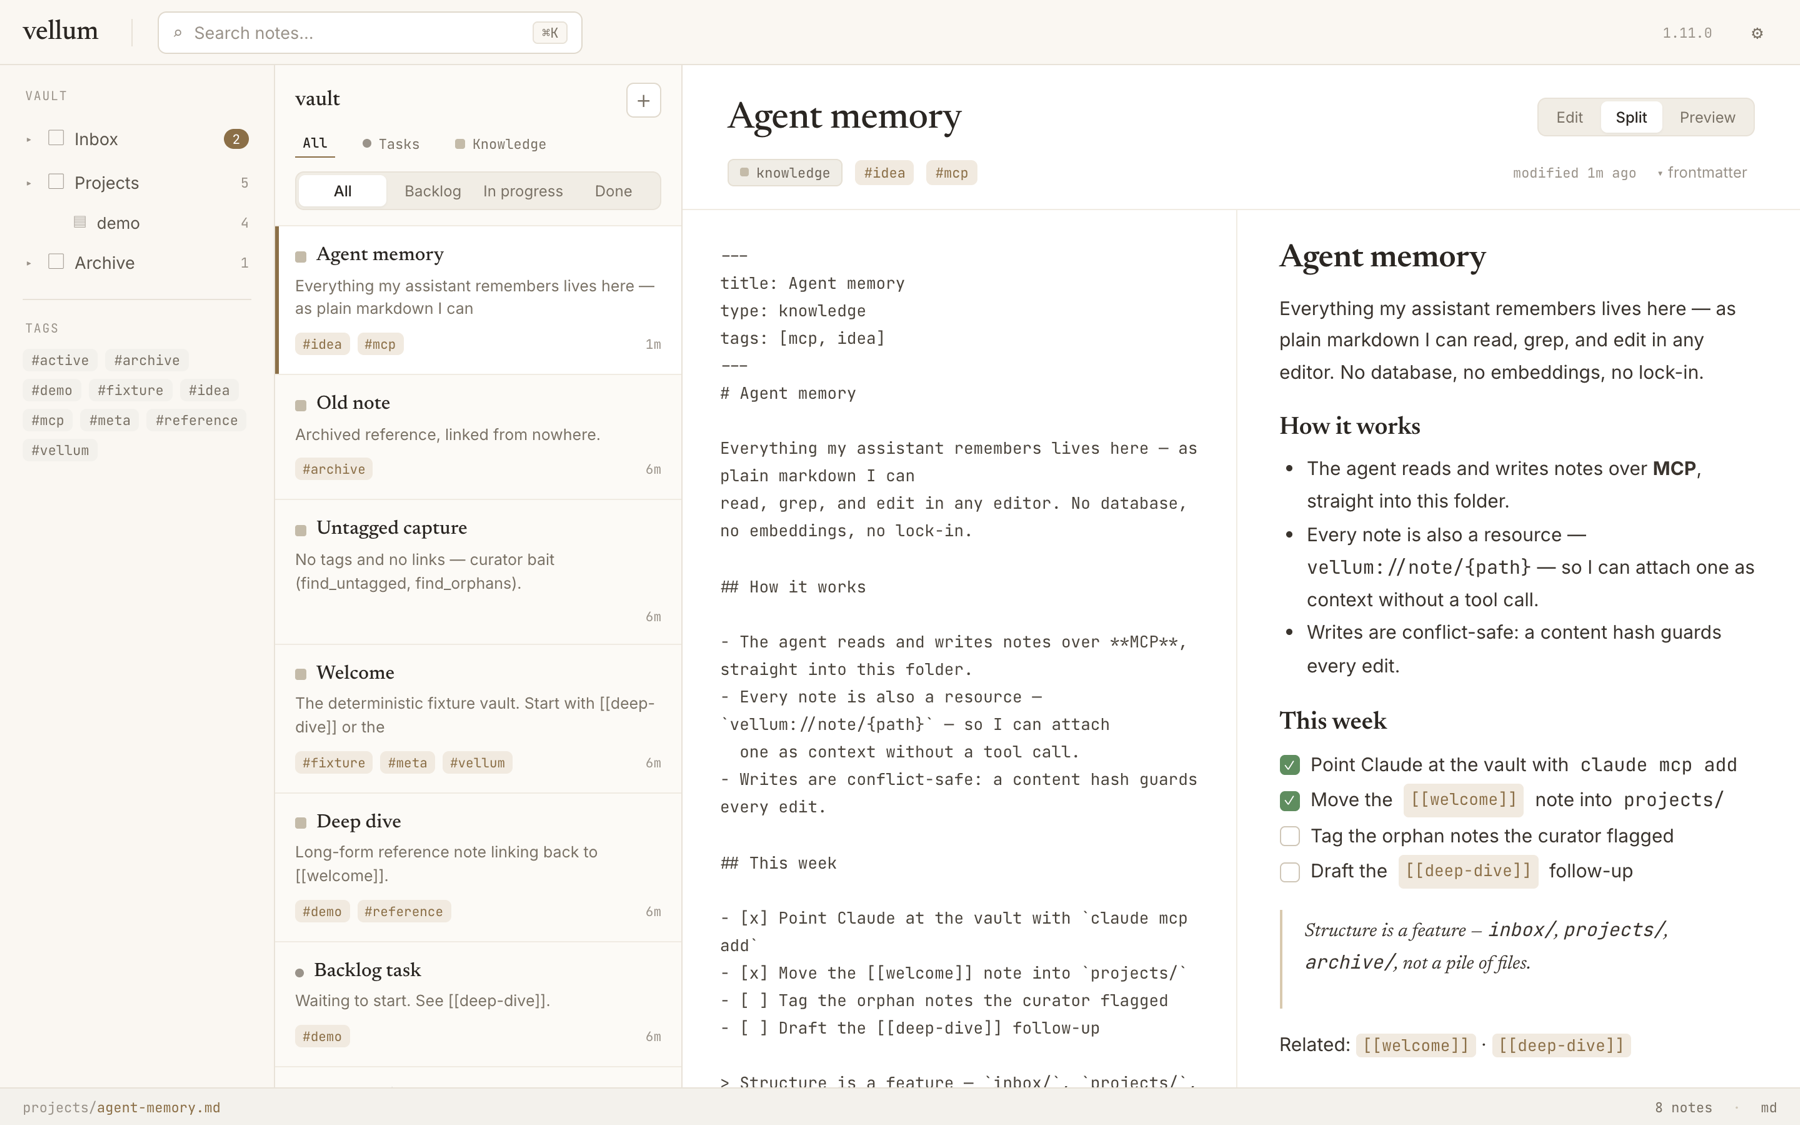Open [[welcome]] link in This week task
The width and height of the screenshot is (1800, 1125).
[1464, 800]
